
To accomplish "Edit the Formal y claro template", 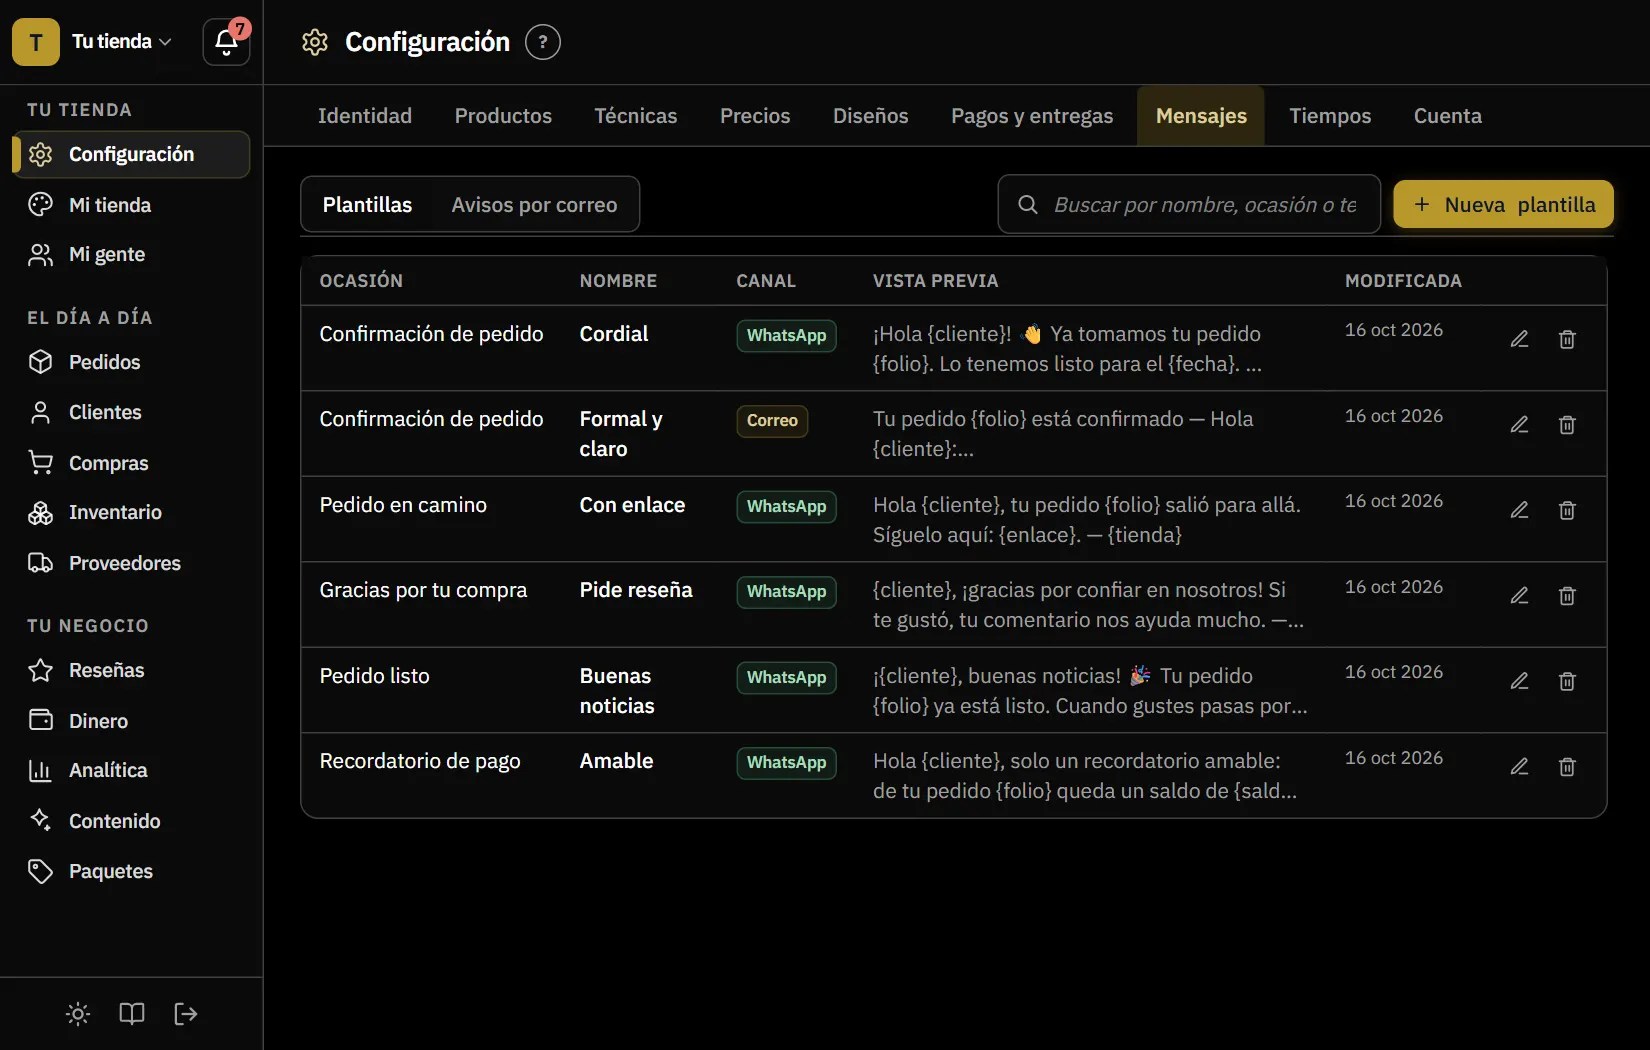I will pyautogui.click(x=1519, y=425).
